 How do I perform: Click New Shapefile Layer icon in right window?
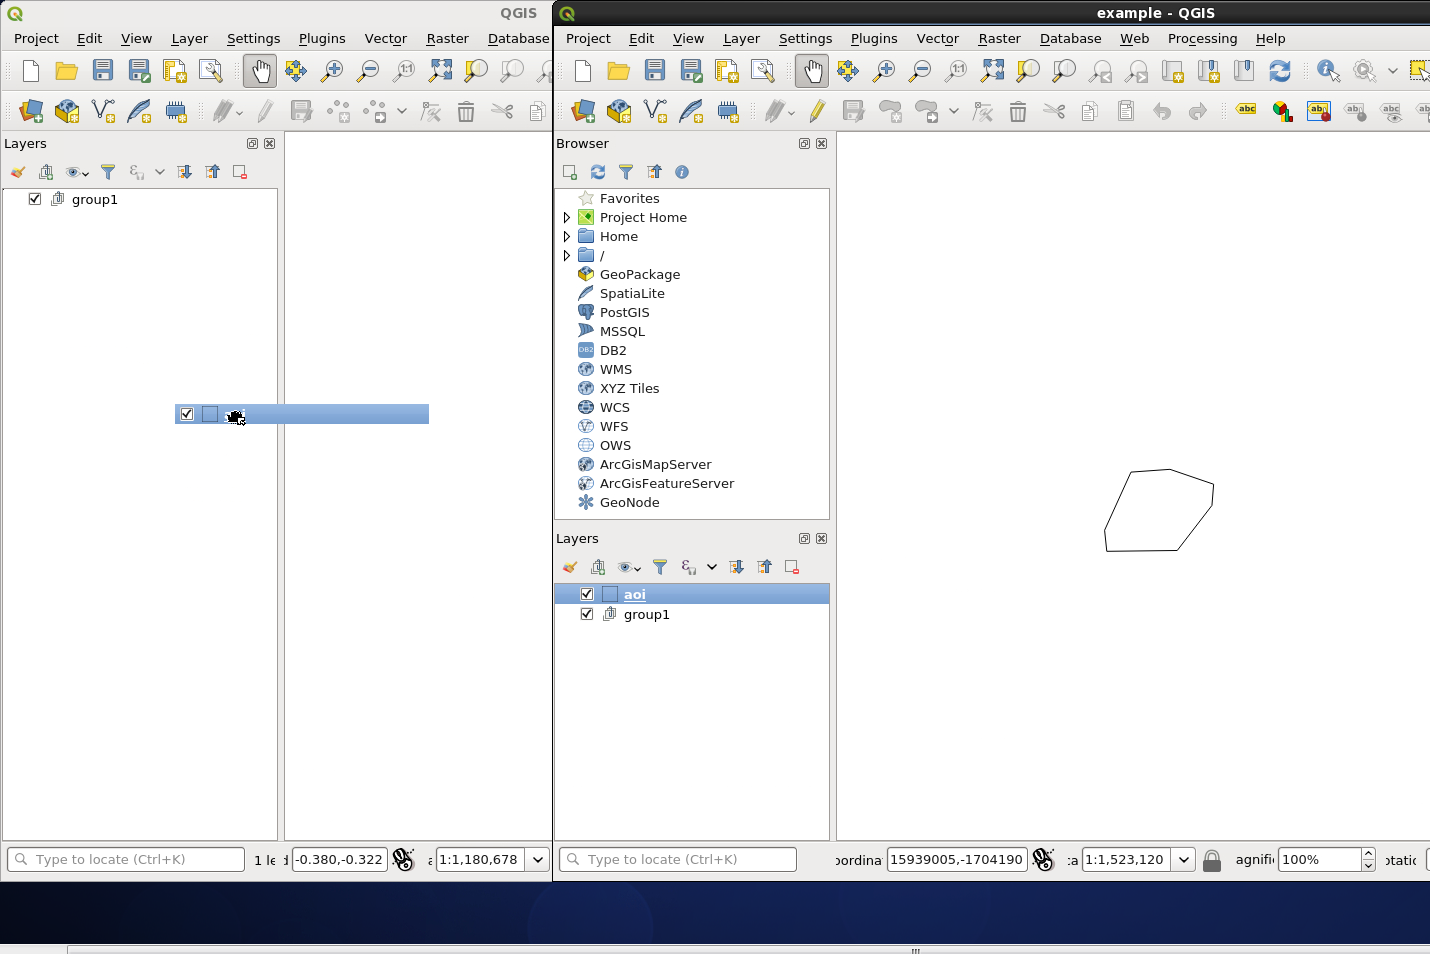click(x=655, y=111)
